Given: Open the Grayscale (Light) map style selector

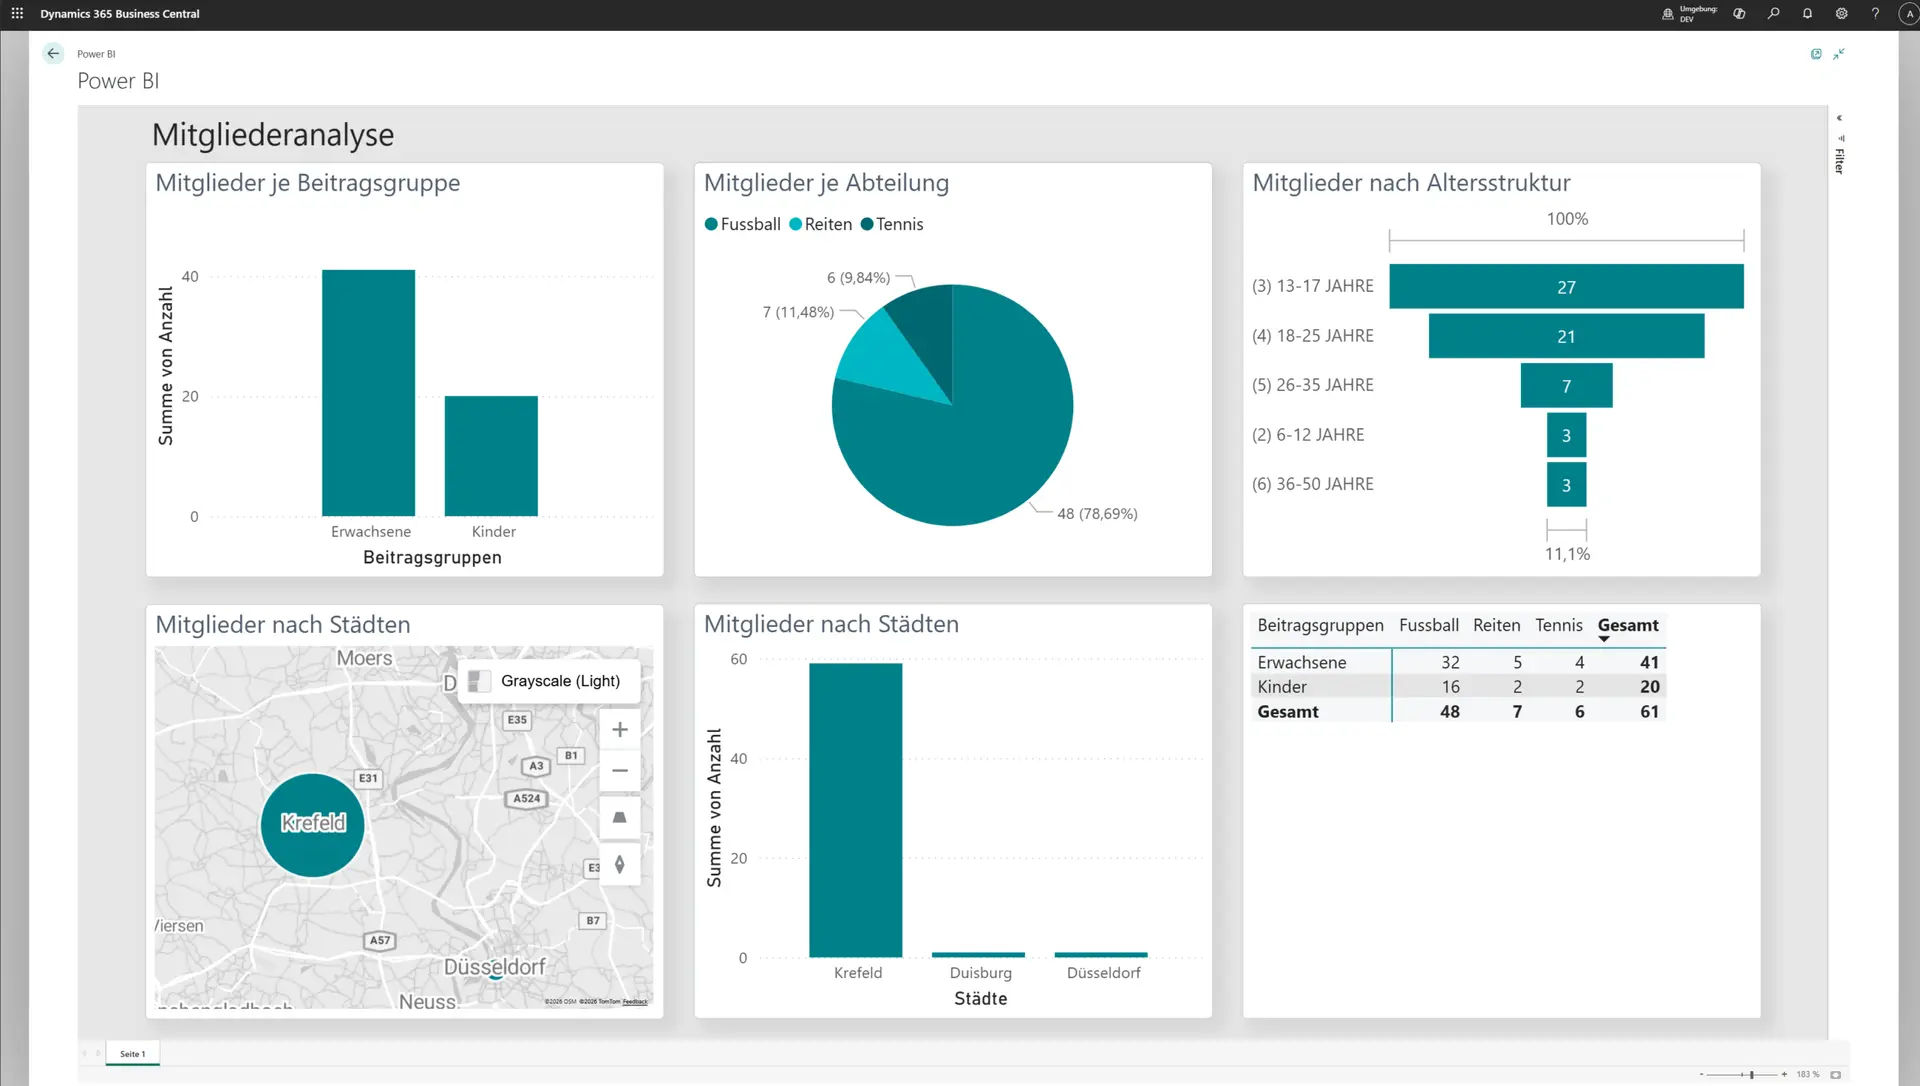Looking at the screenshot, I should click(548, 681).
